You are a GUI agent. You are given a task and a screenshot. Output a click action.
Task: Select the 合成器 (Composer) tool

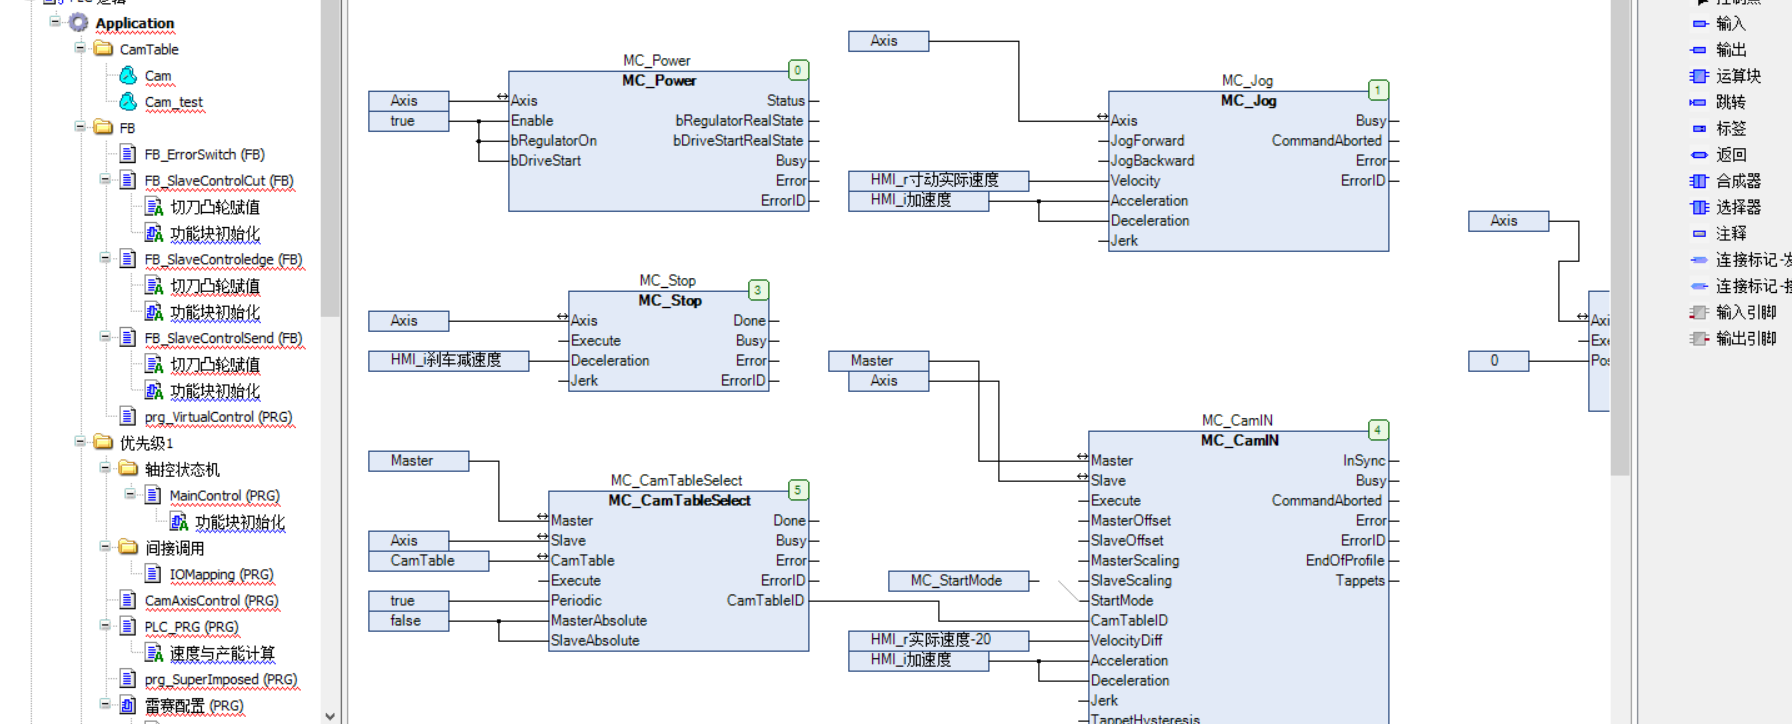click(x=1737, y=181)
